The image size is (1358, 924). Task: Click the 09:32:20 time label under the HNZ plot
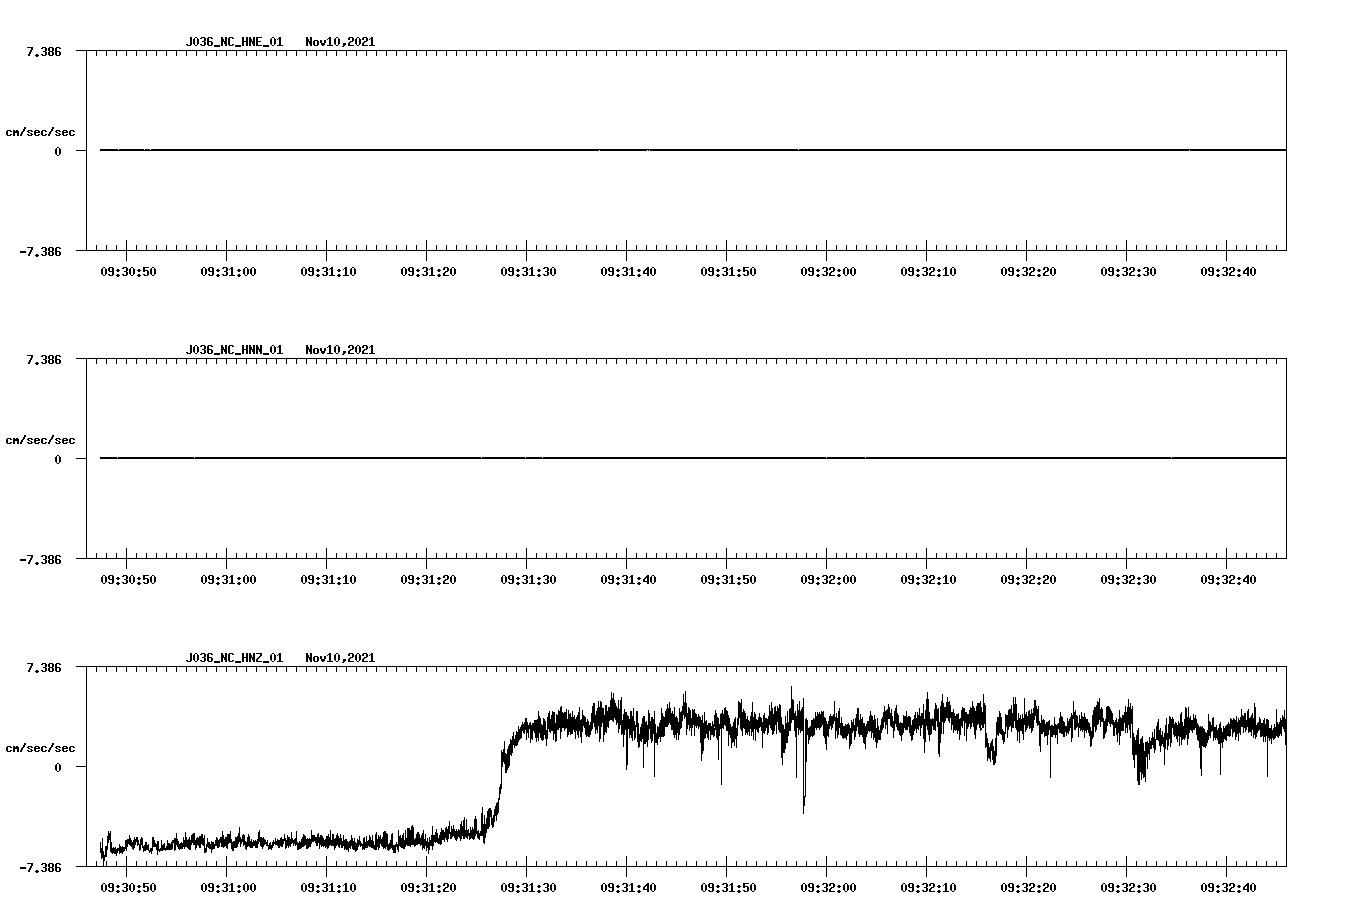1028,888
